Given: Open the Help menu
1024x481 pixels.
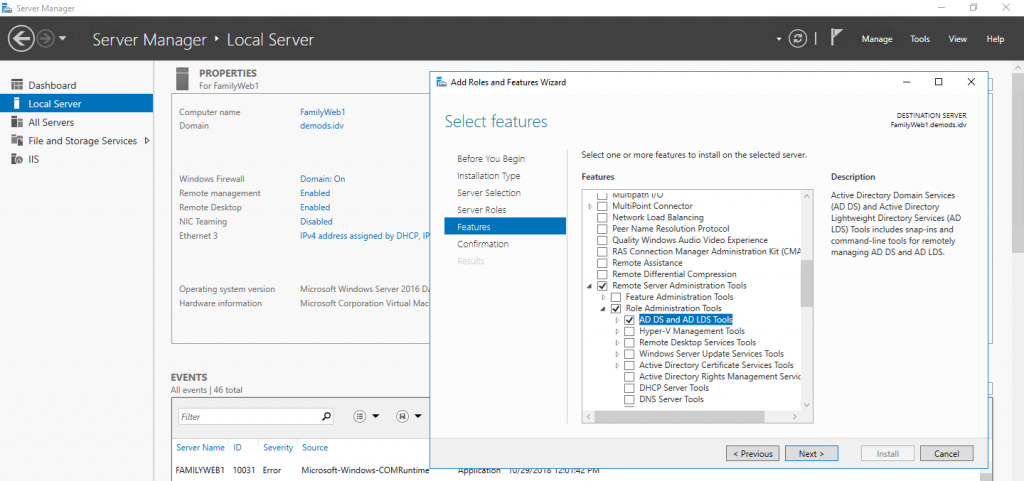Looking at the screenshot, I should 995,39.
